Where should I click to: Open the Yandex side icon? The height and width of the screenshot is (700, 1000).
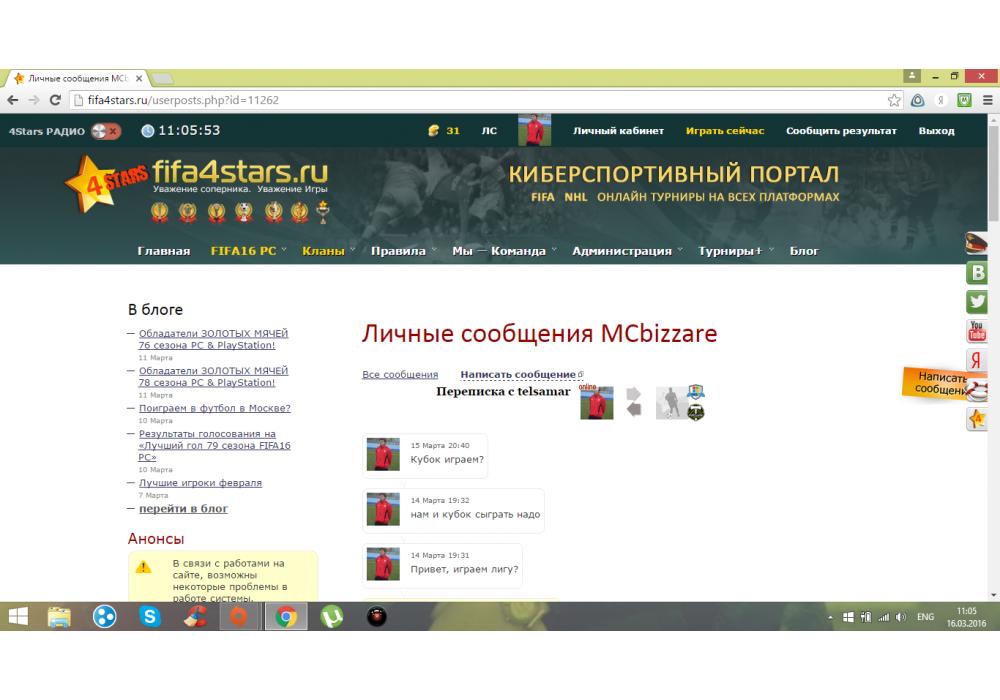(976, 360)
